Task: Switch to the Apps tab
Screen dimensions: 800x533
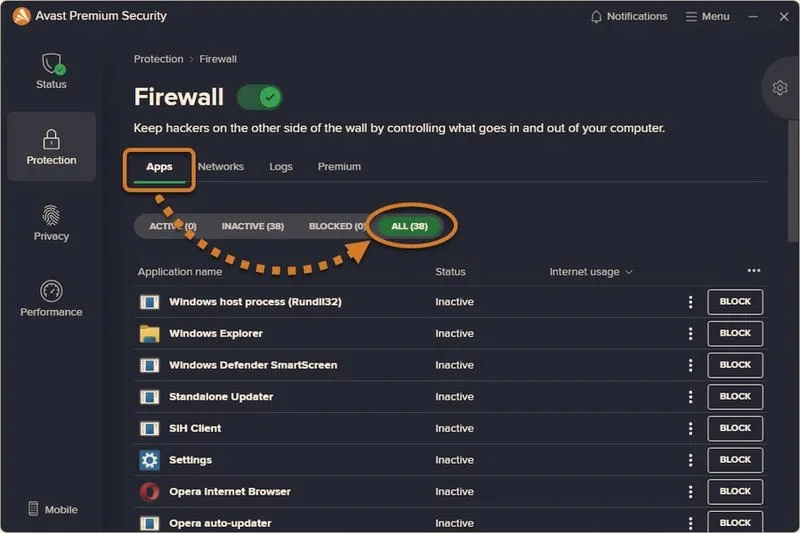Action: [x=159, y=167]
